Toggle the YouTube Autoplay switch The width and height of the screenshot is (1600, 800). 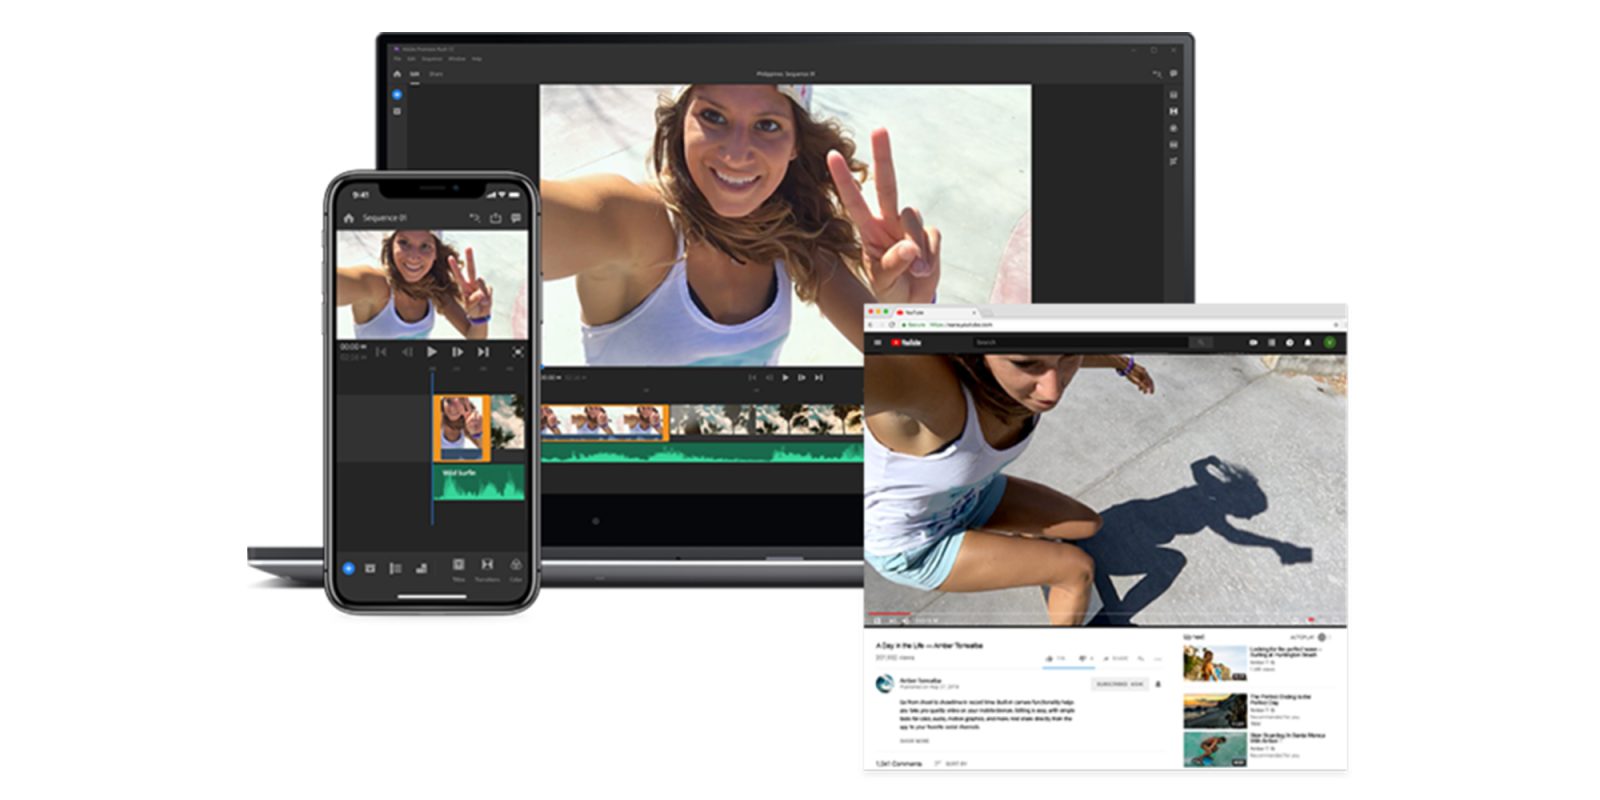pos(1322,637)
